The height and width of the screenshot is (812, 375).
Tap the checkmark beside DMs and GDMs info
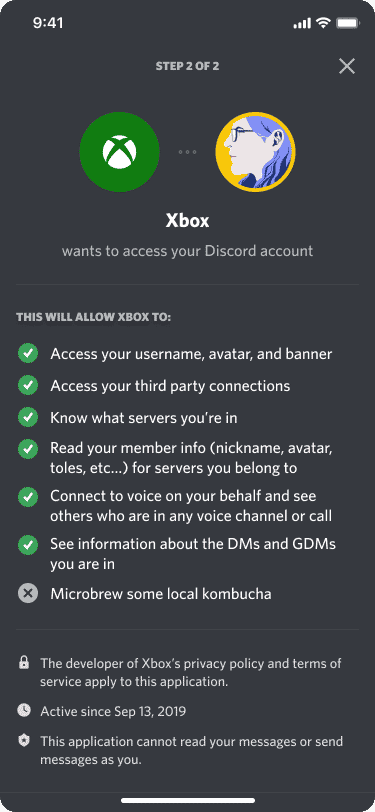point(28,545)
